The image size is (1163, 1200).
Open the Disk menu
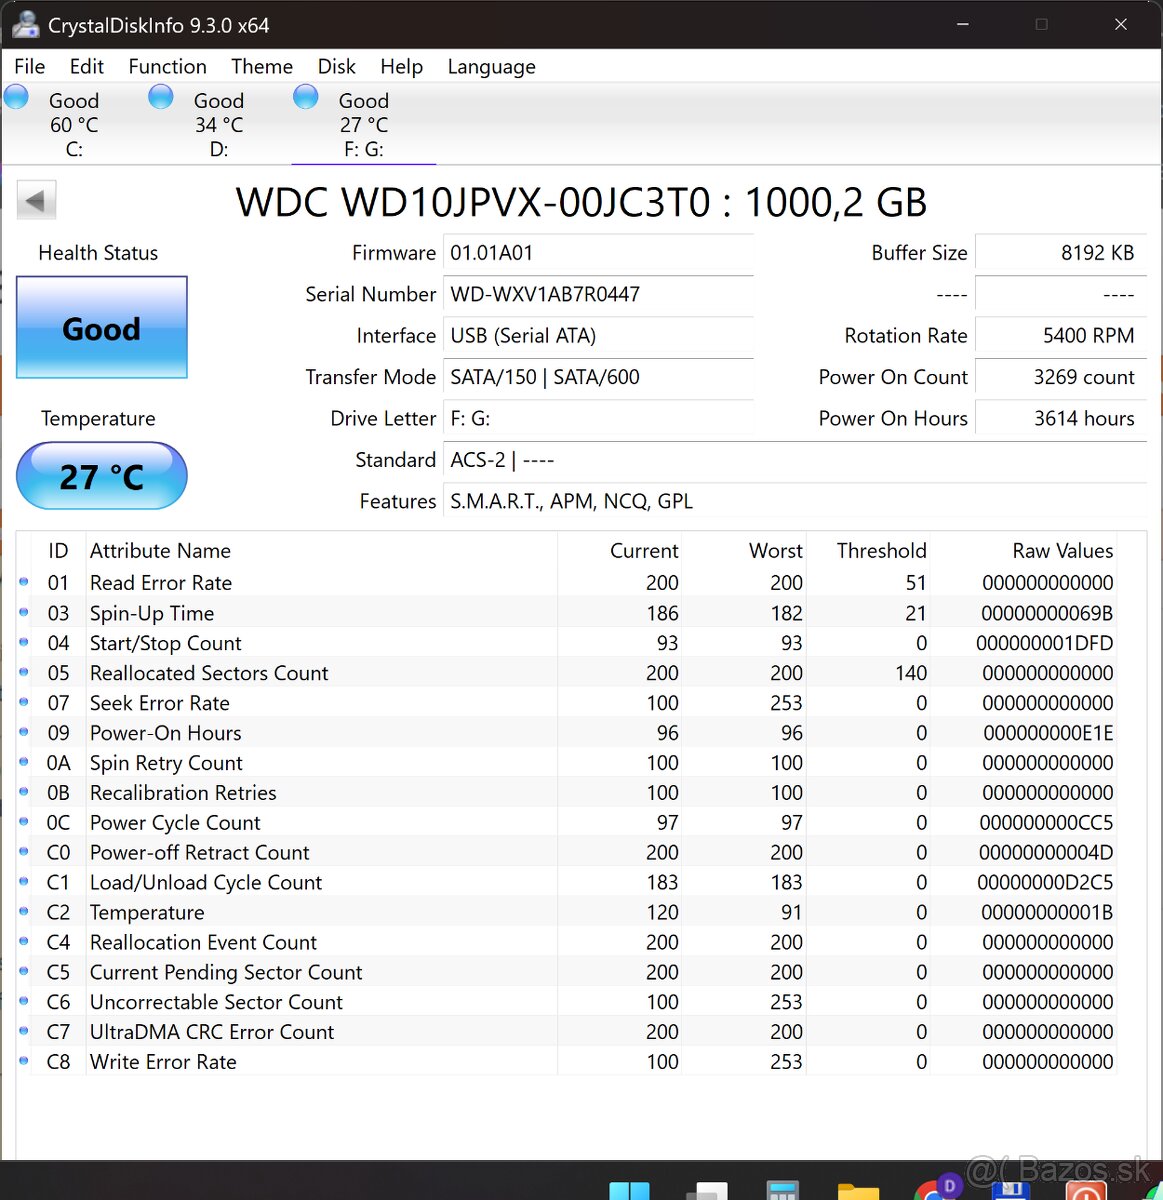coord(336,66)
